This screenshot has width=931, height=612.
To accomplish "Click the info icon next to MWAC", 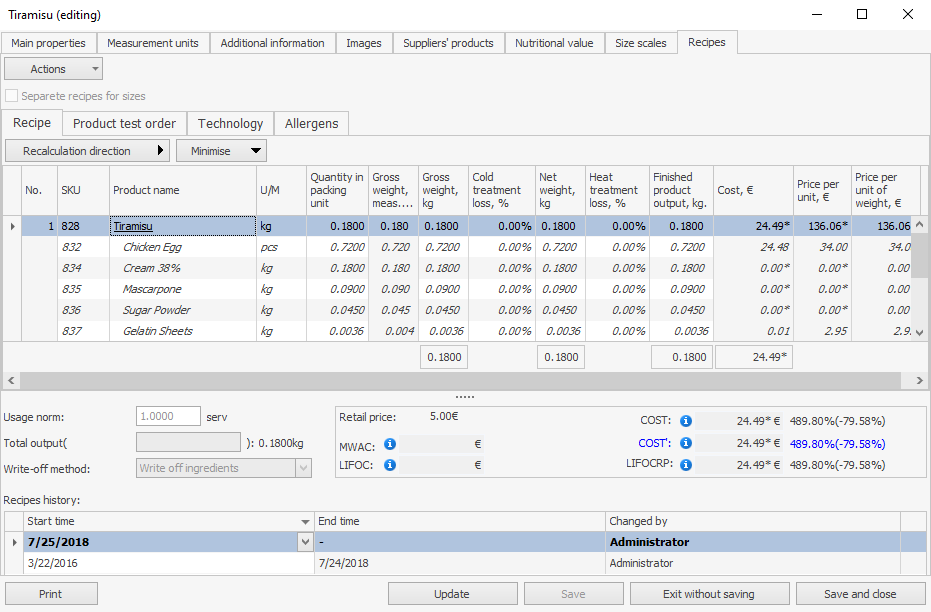I will (390, 444).
